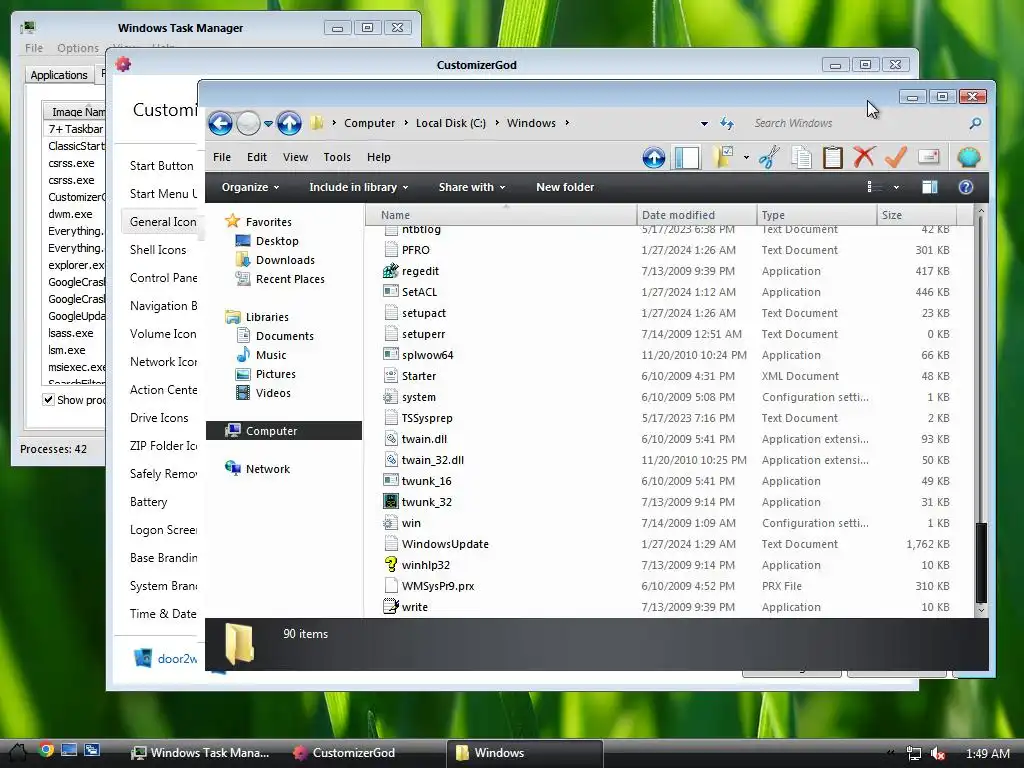Open Chrome from the taskbar quick launch
The width and height of the screenshot is (1024, 768).
[46, 750]
